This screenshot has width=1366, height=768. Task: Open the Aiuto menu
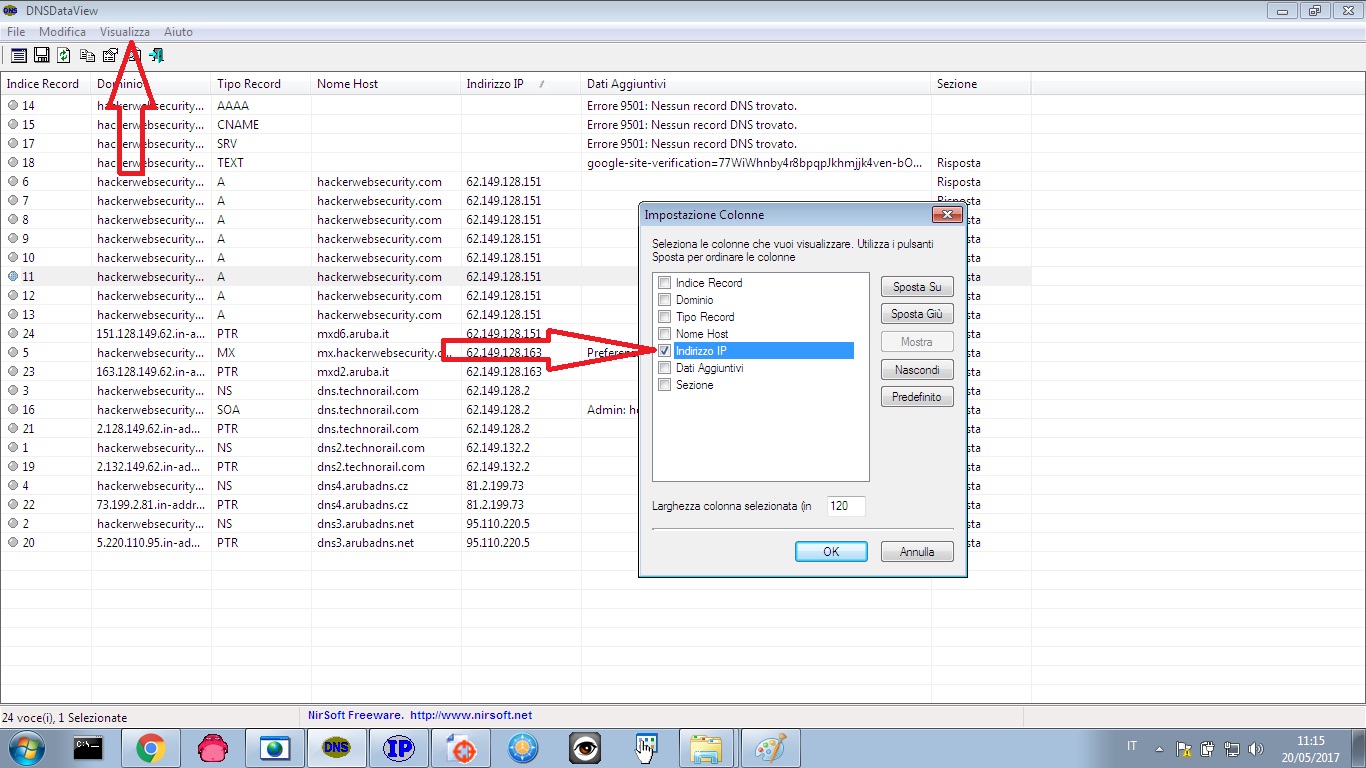(x=178, y=32)
